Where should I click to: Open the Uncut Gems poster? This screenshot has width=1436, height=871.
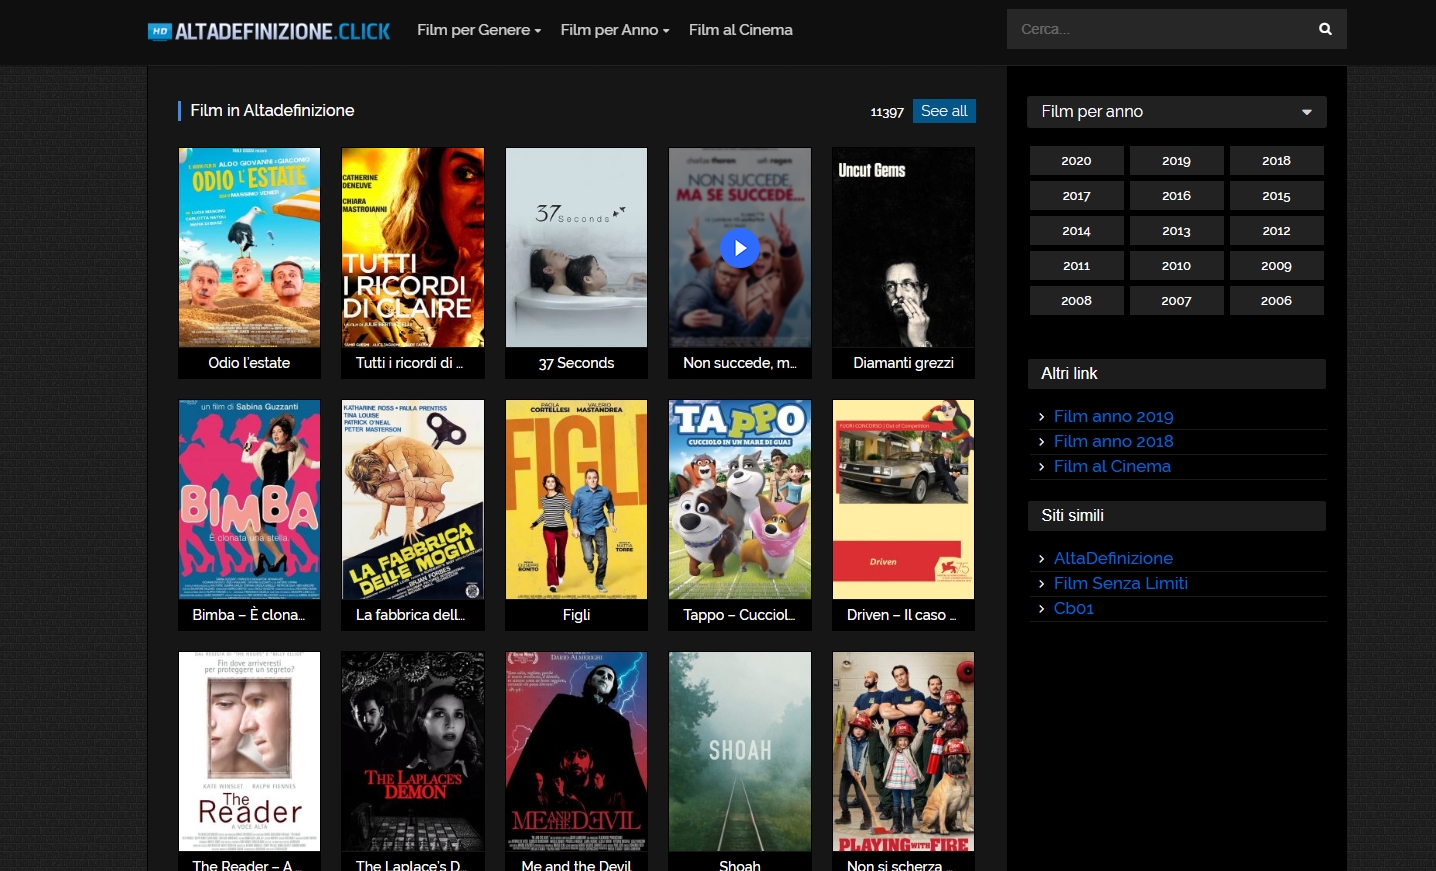coord(903,247)
